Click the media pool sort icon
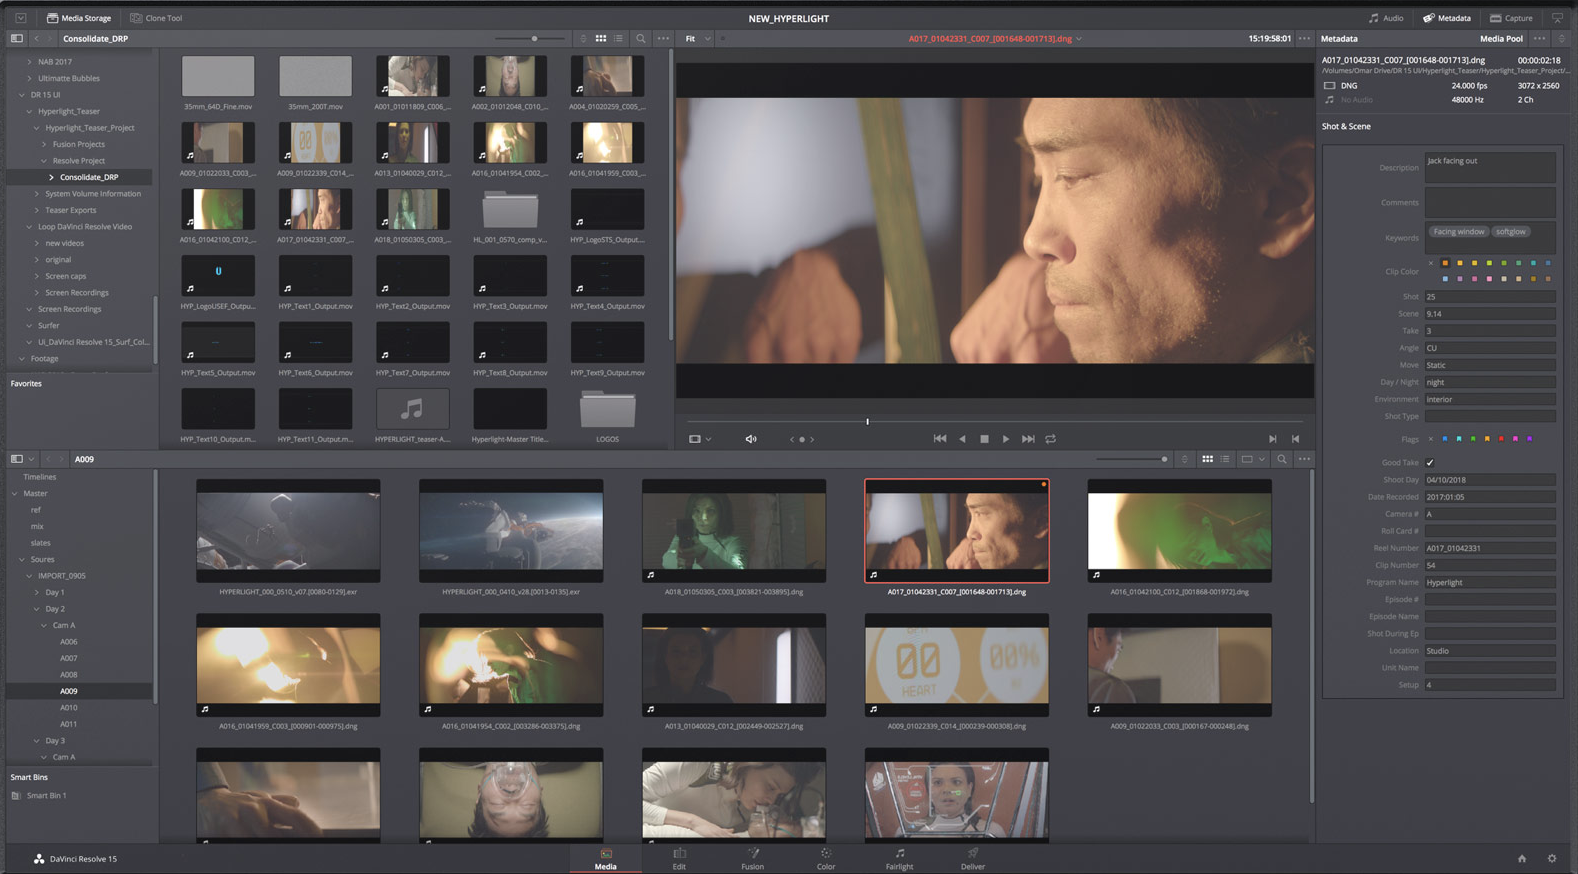This screenshot has height=874, width=1578. 1185,459
